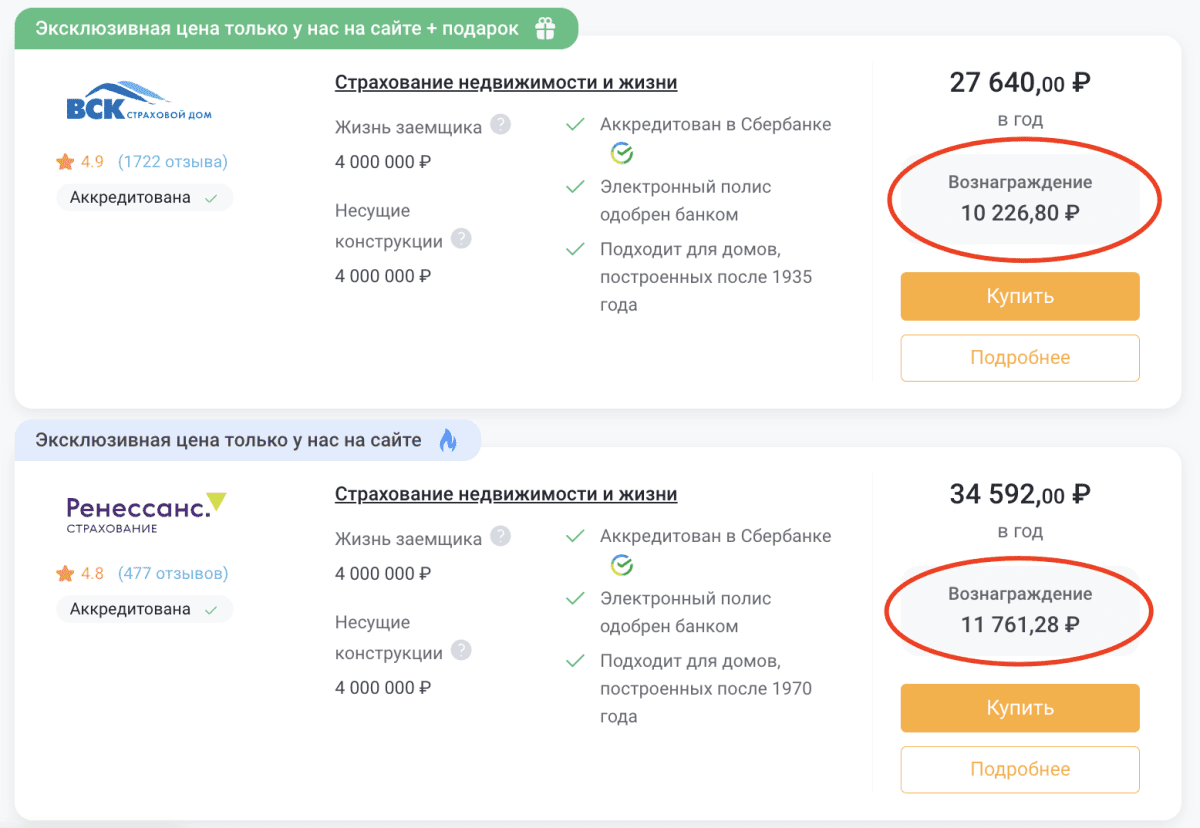Open help tooltip for Жизнь заемщика in VSK card
Screen dimensions: 1200x828
[x=501, y=125]
